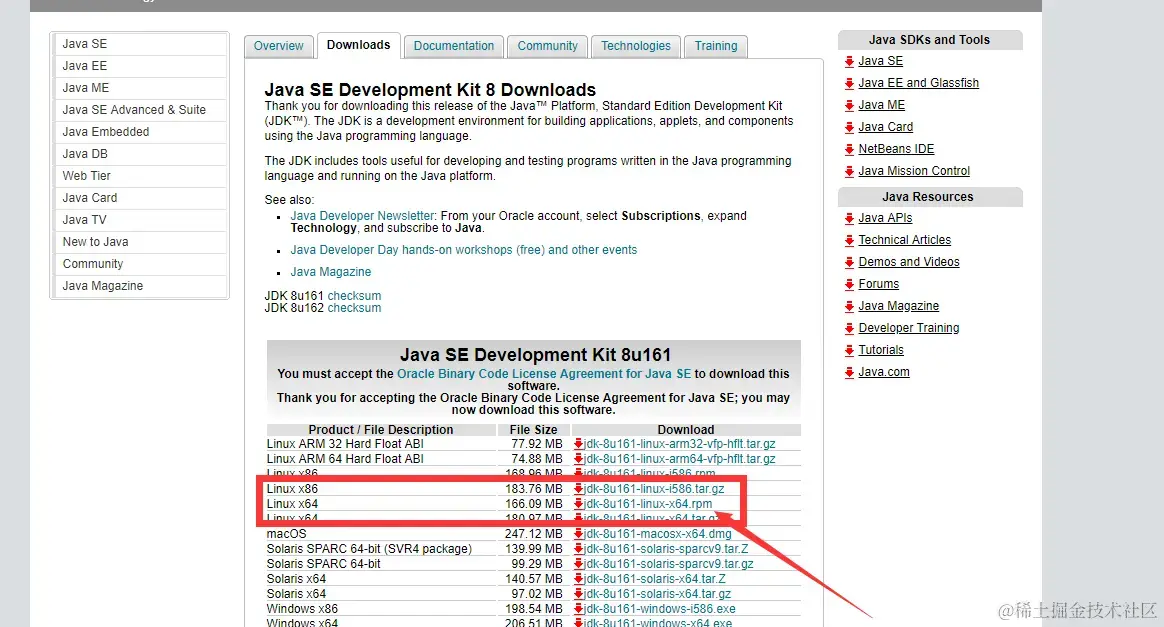The image size is (1164, 627).
Task: Click red arrow icon beside Java Magazine in Java Resources
Action: pyautogui.click(x=849, y=306)
